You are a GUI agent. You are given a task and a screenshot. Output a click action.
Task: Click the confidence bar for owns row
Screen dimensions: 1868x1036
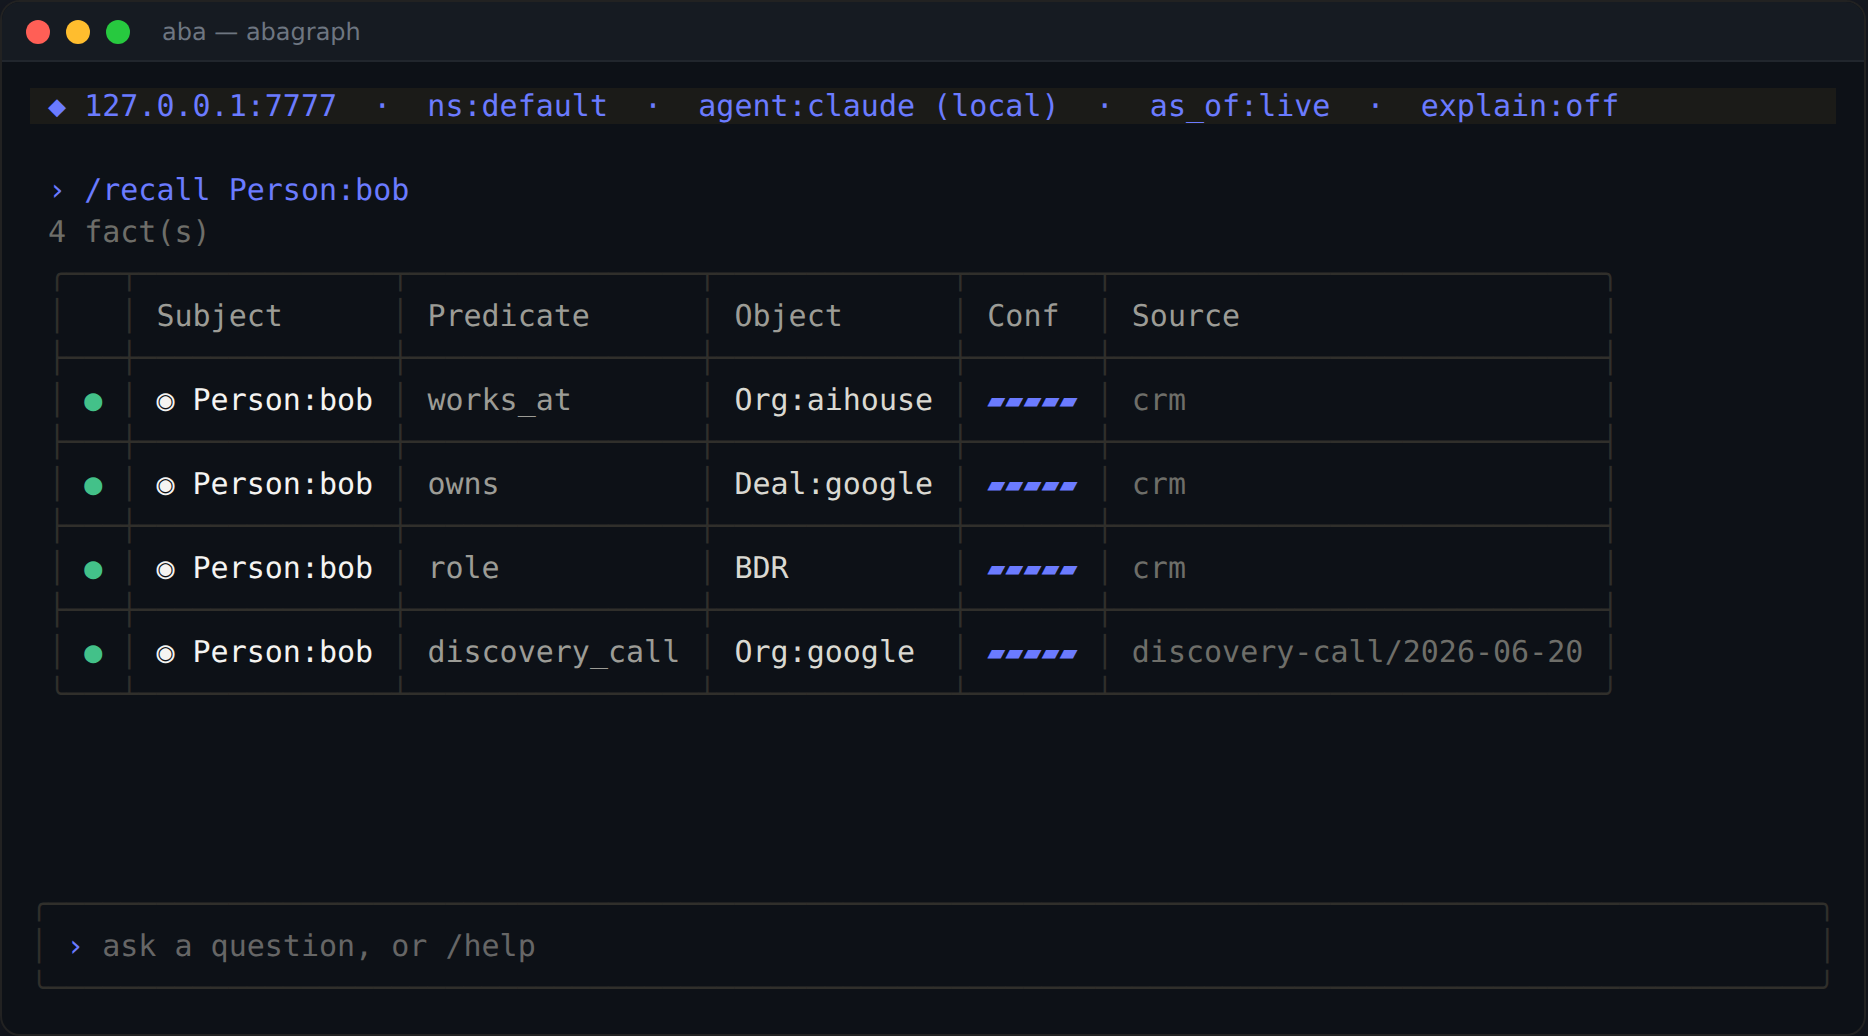(x=1032, y=486)
